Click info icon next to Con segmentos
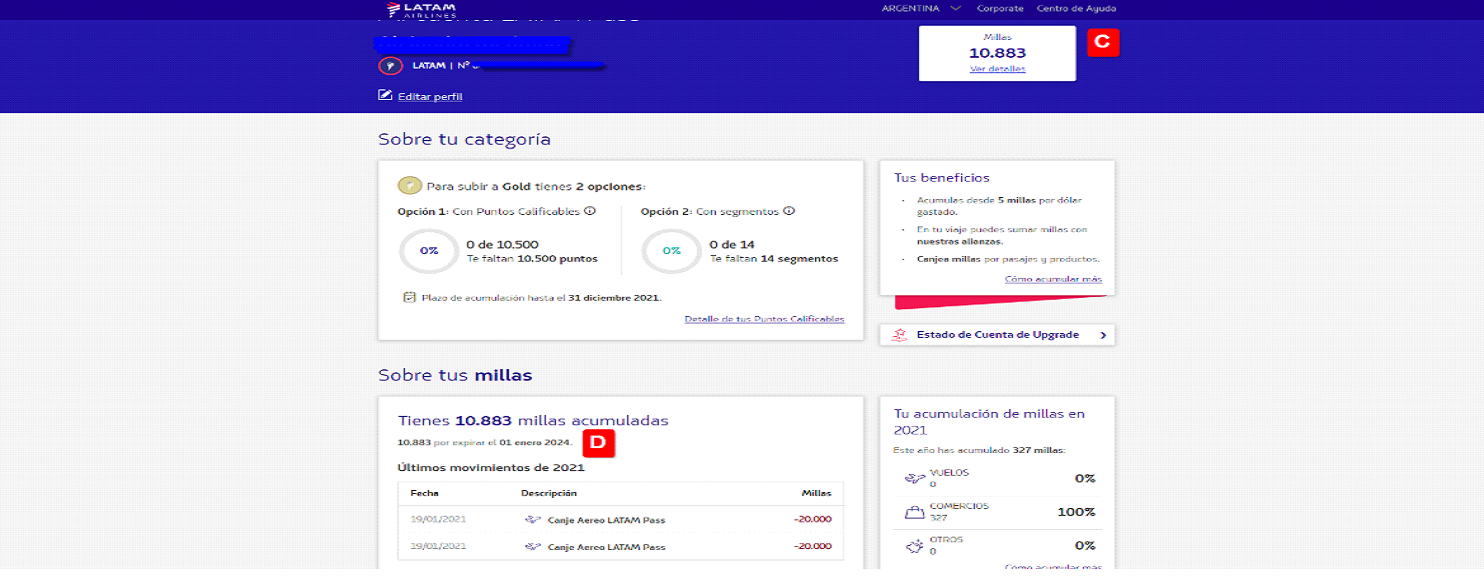Viewport: 1484px width, 582px height. point(789,211)
